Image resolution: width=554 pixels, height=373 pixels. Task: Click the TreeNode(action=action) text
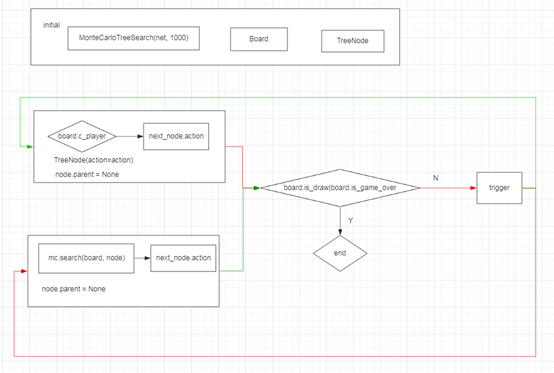(94, 160)
